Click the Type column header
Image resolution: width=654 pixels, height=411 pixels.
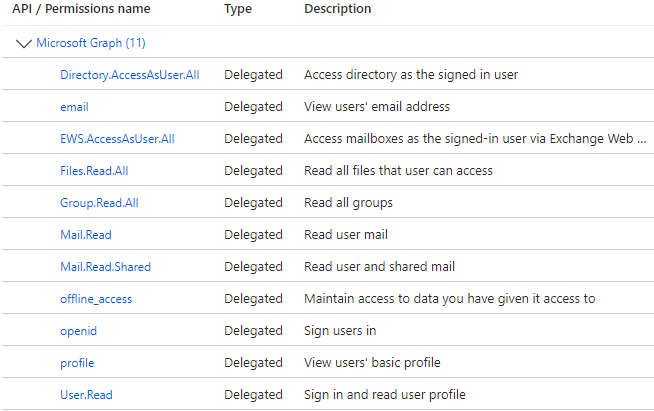pos(238,9)
